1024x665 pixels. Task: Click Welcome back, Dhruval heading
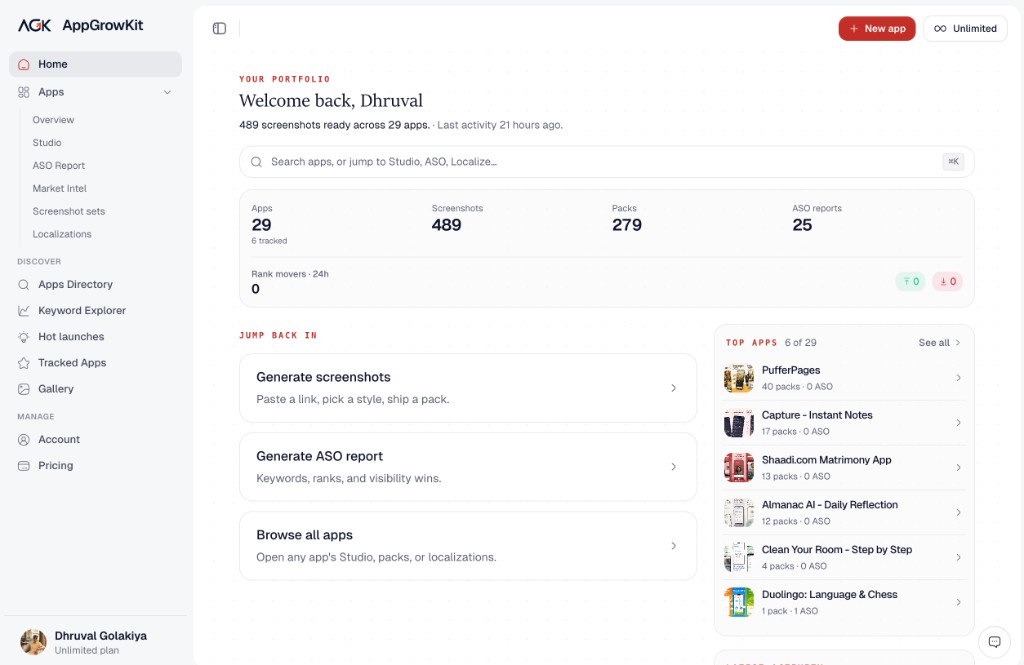tap(331, 101)
